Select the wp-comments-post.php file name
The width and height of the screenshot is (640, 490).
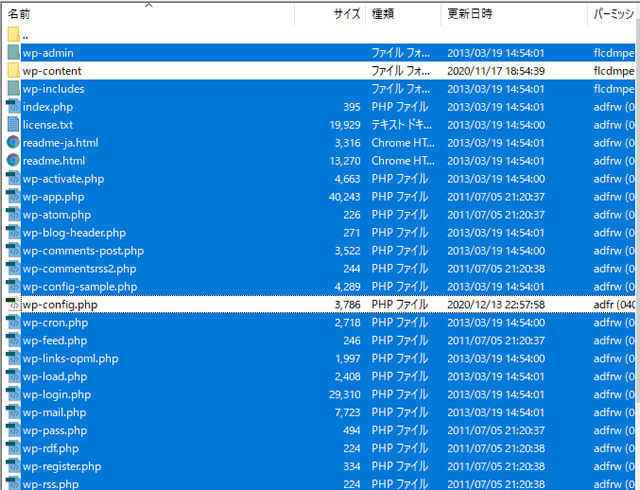[x=83, y=251]
